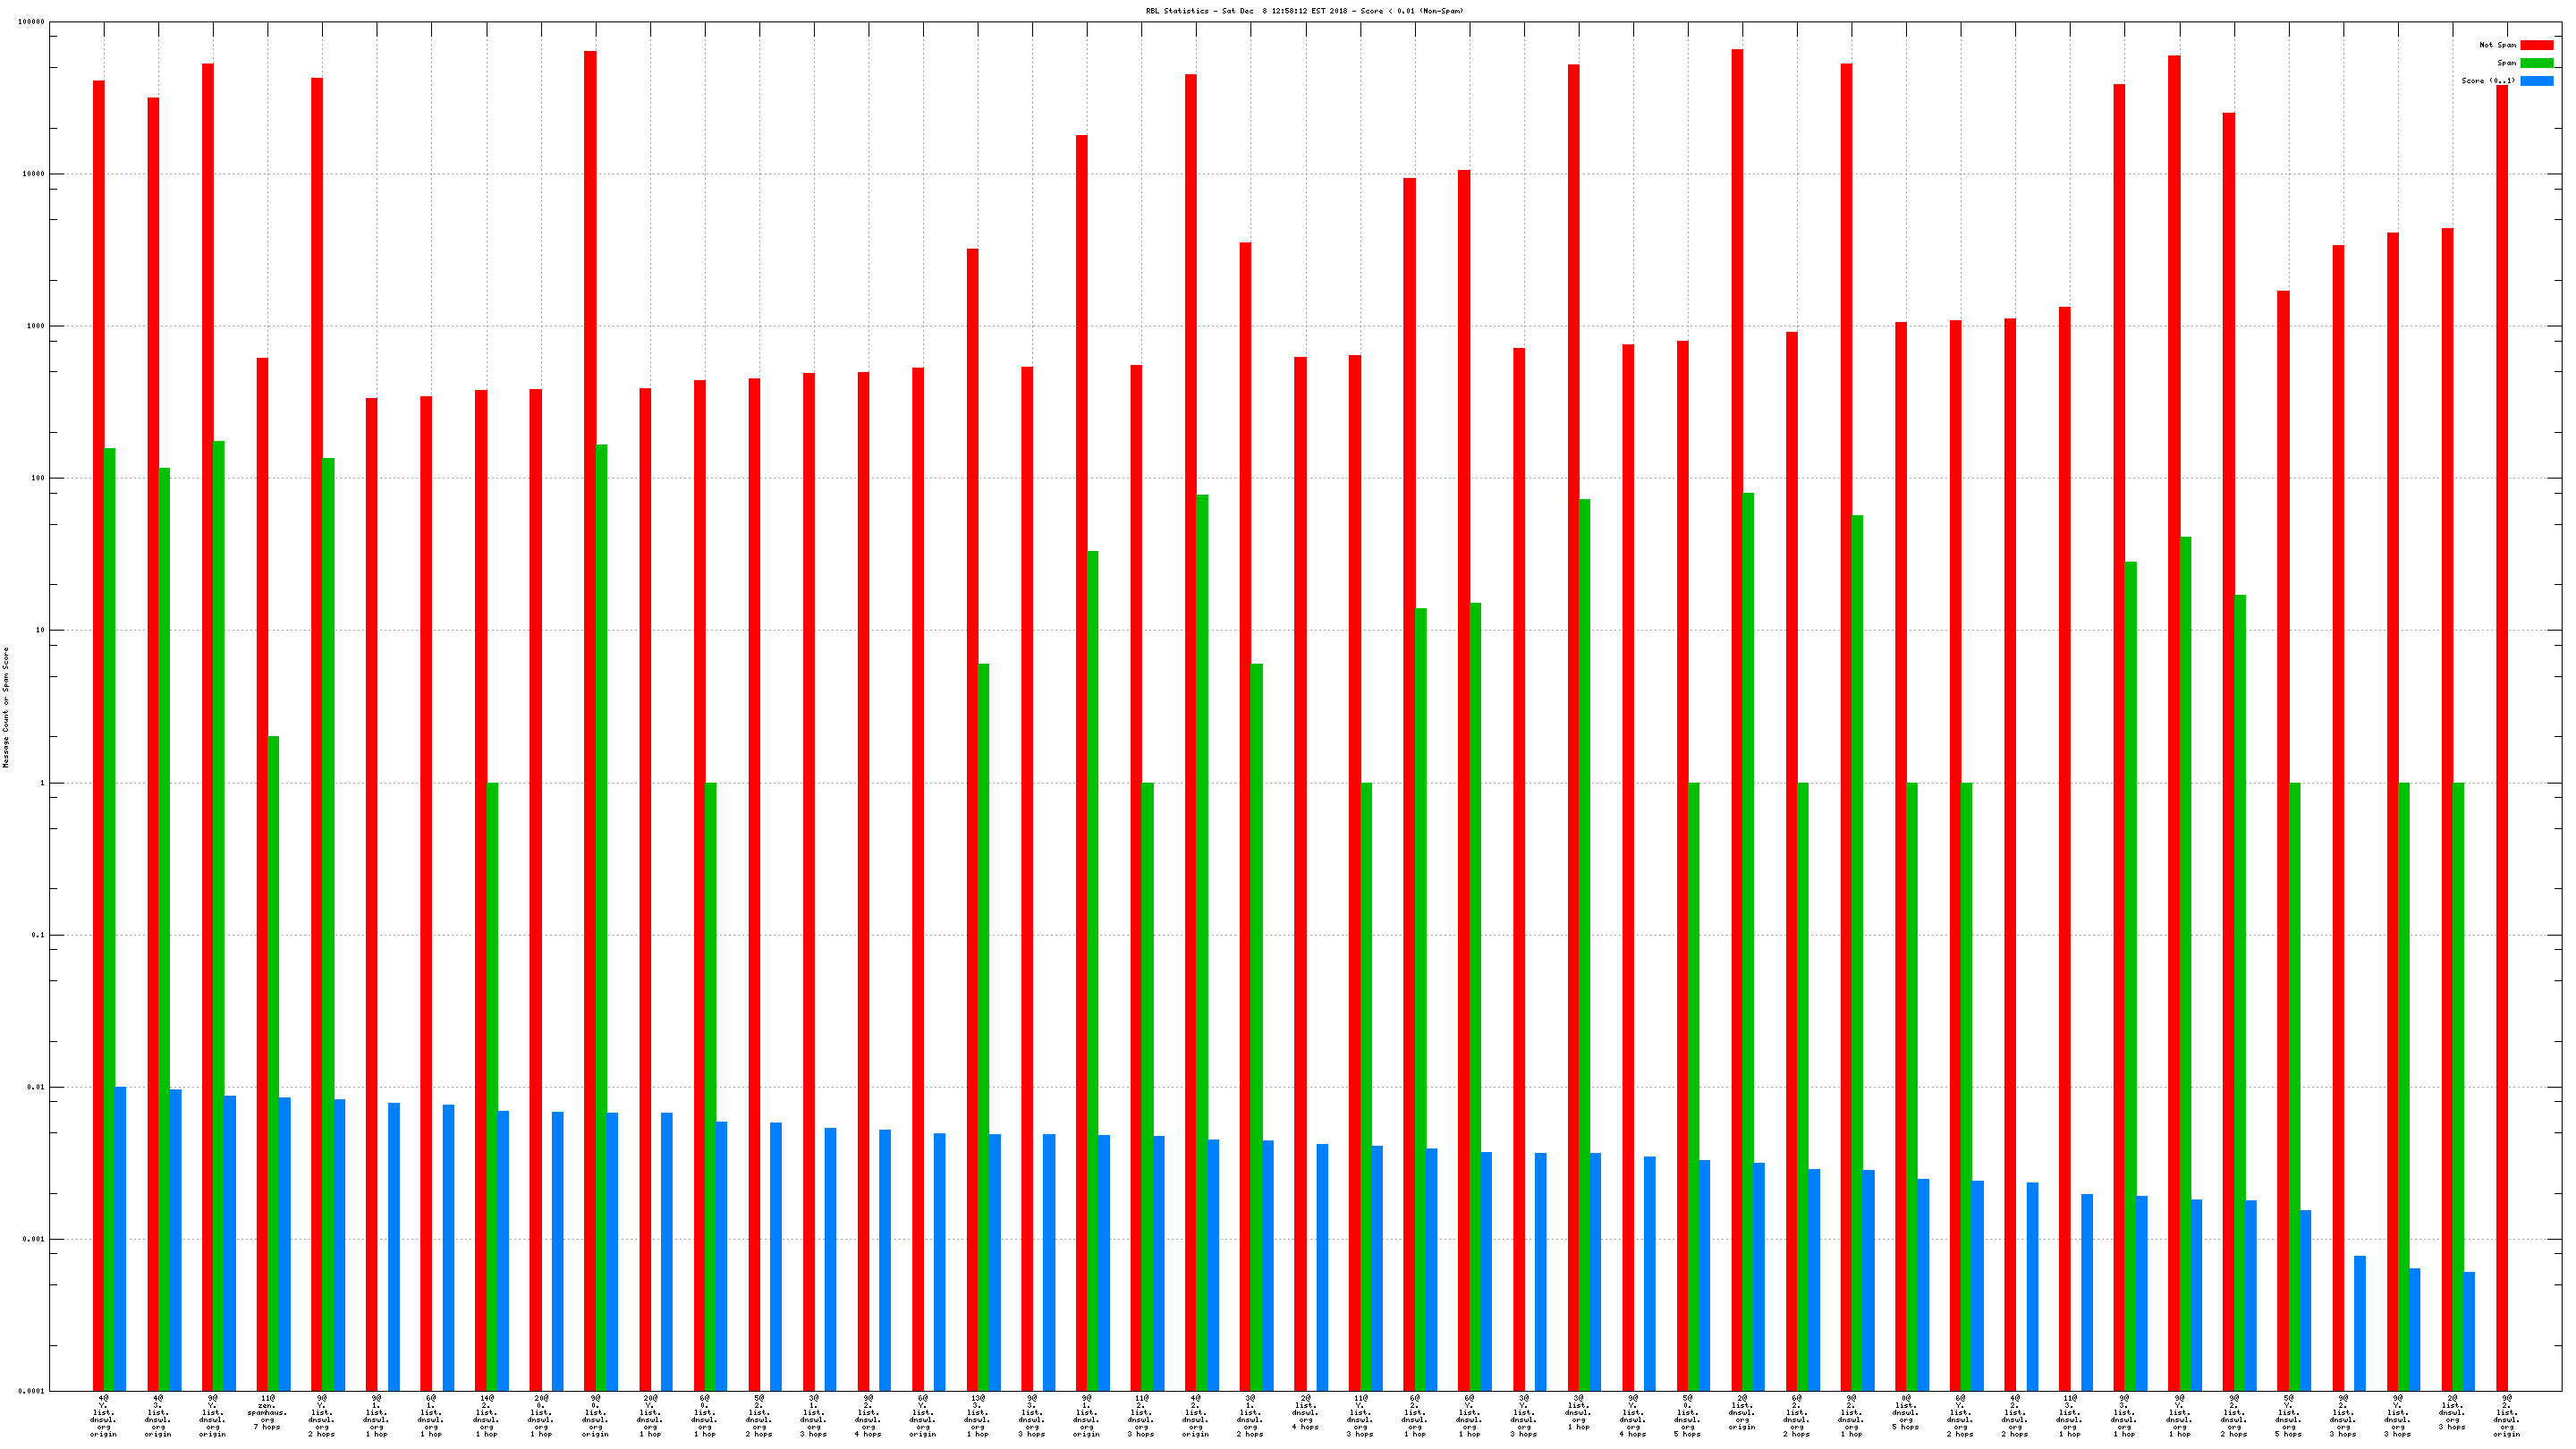Click the red bar above zen.spamhaus.org
This screenshot has width=2576, height=1449.
point(262,870)
